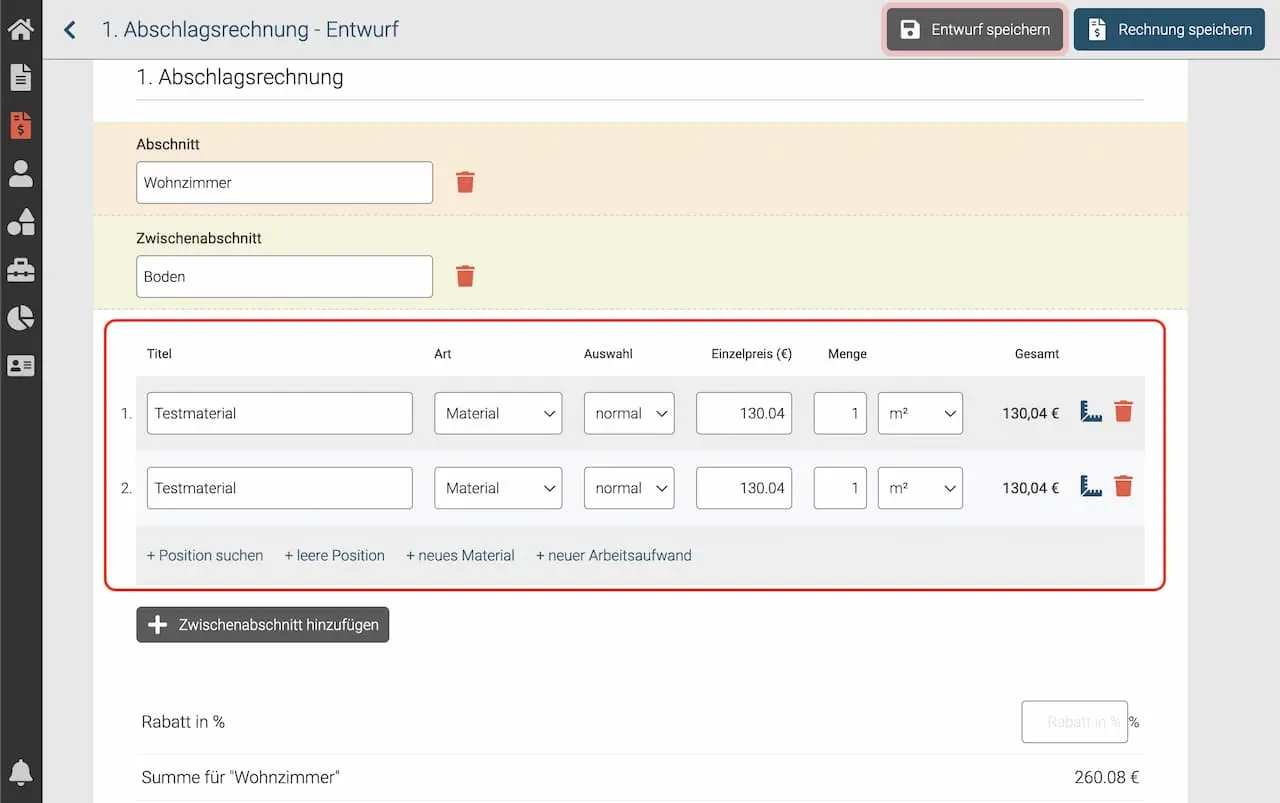Focus the Titel field of position 2
The image size is (1280, 803).
point(280,488)
